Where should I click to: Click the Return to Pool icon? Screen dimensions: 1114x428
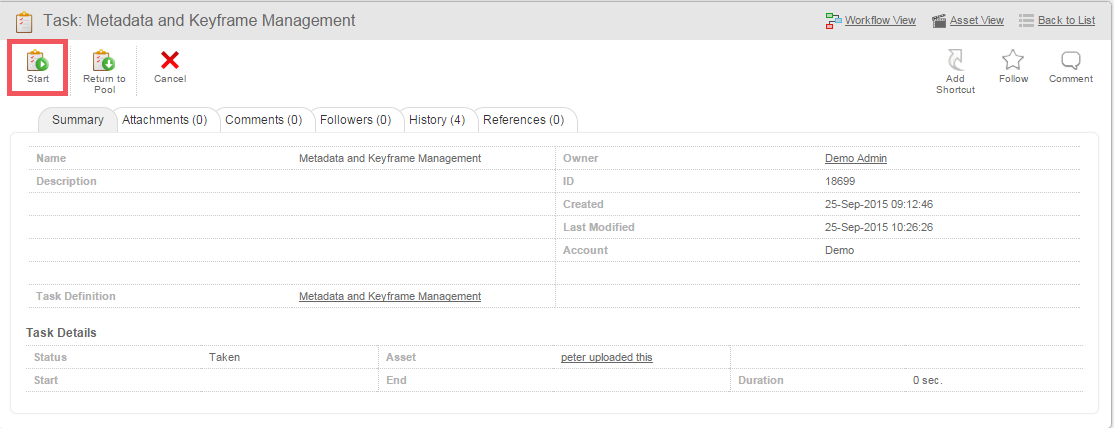click(104, 62)
